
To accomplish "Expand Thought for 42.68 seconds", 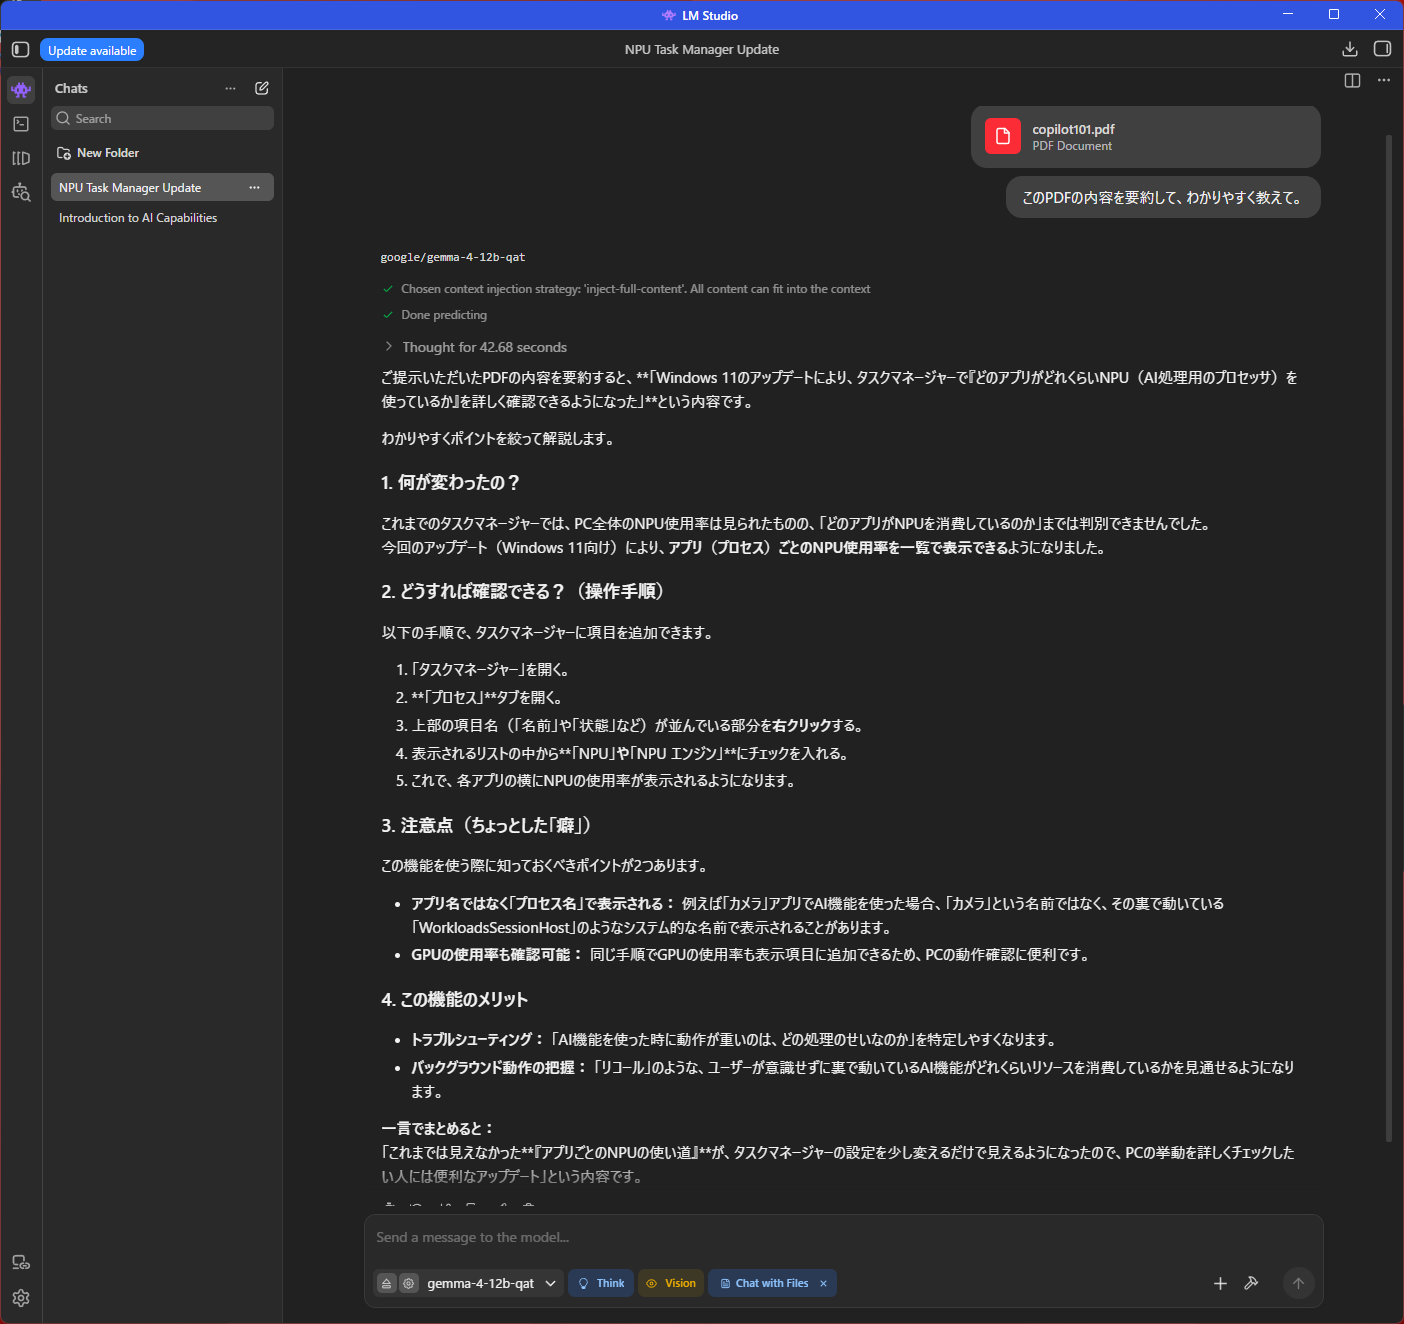I will click(x=476, y=347).
